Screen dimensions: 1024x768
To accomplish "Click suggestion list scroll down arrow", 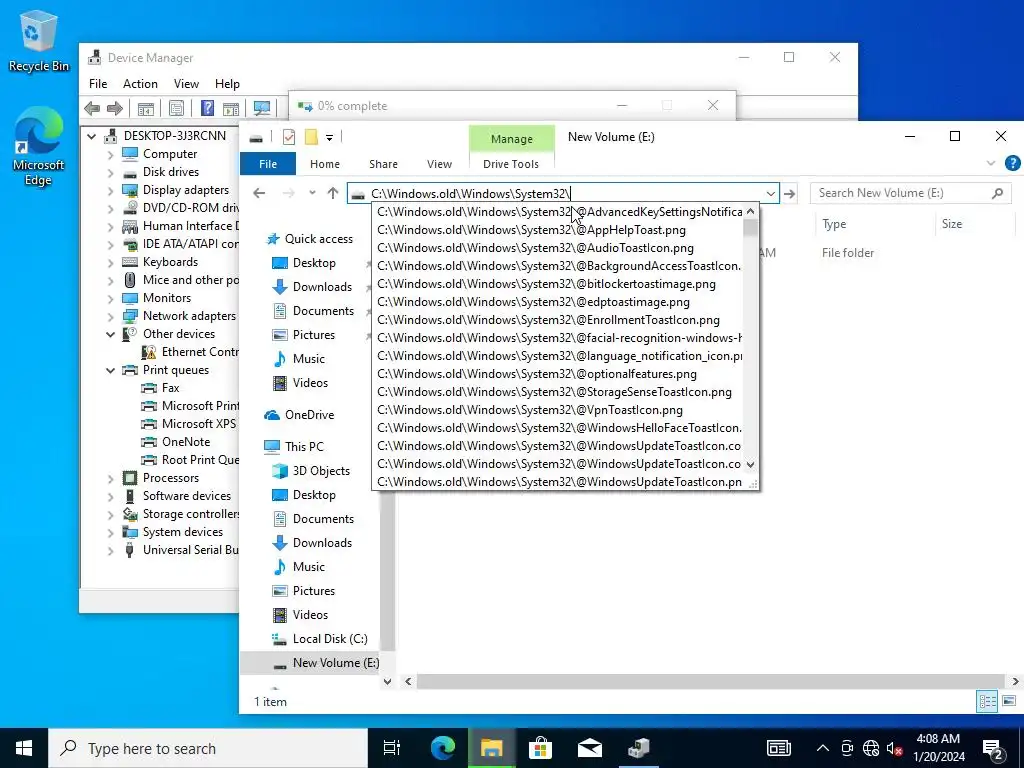I will pyautogui.click(x=750, y=465).
